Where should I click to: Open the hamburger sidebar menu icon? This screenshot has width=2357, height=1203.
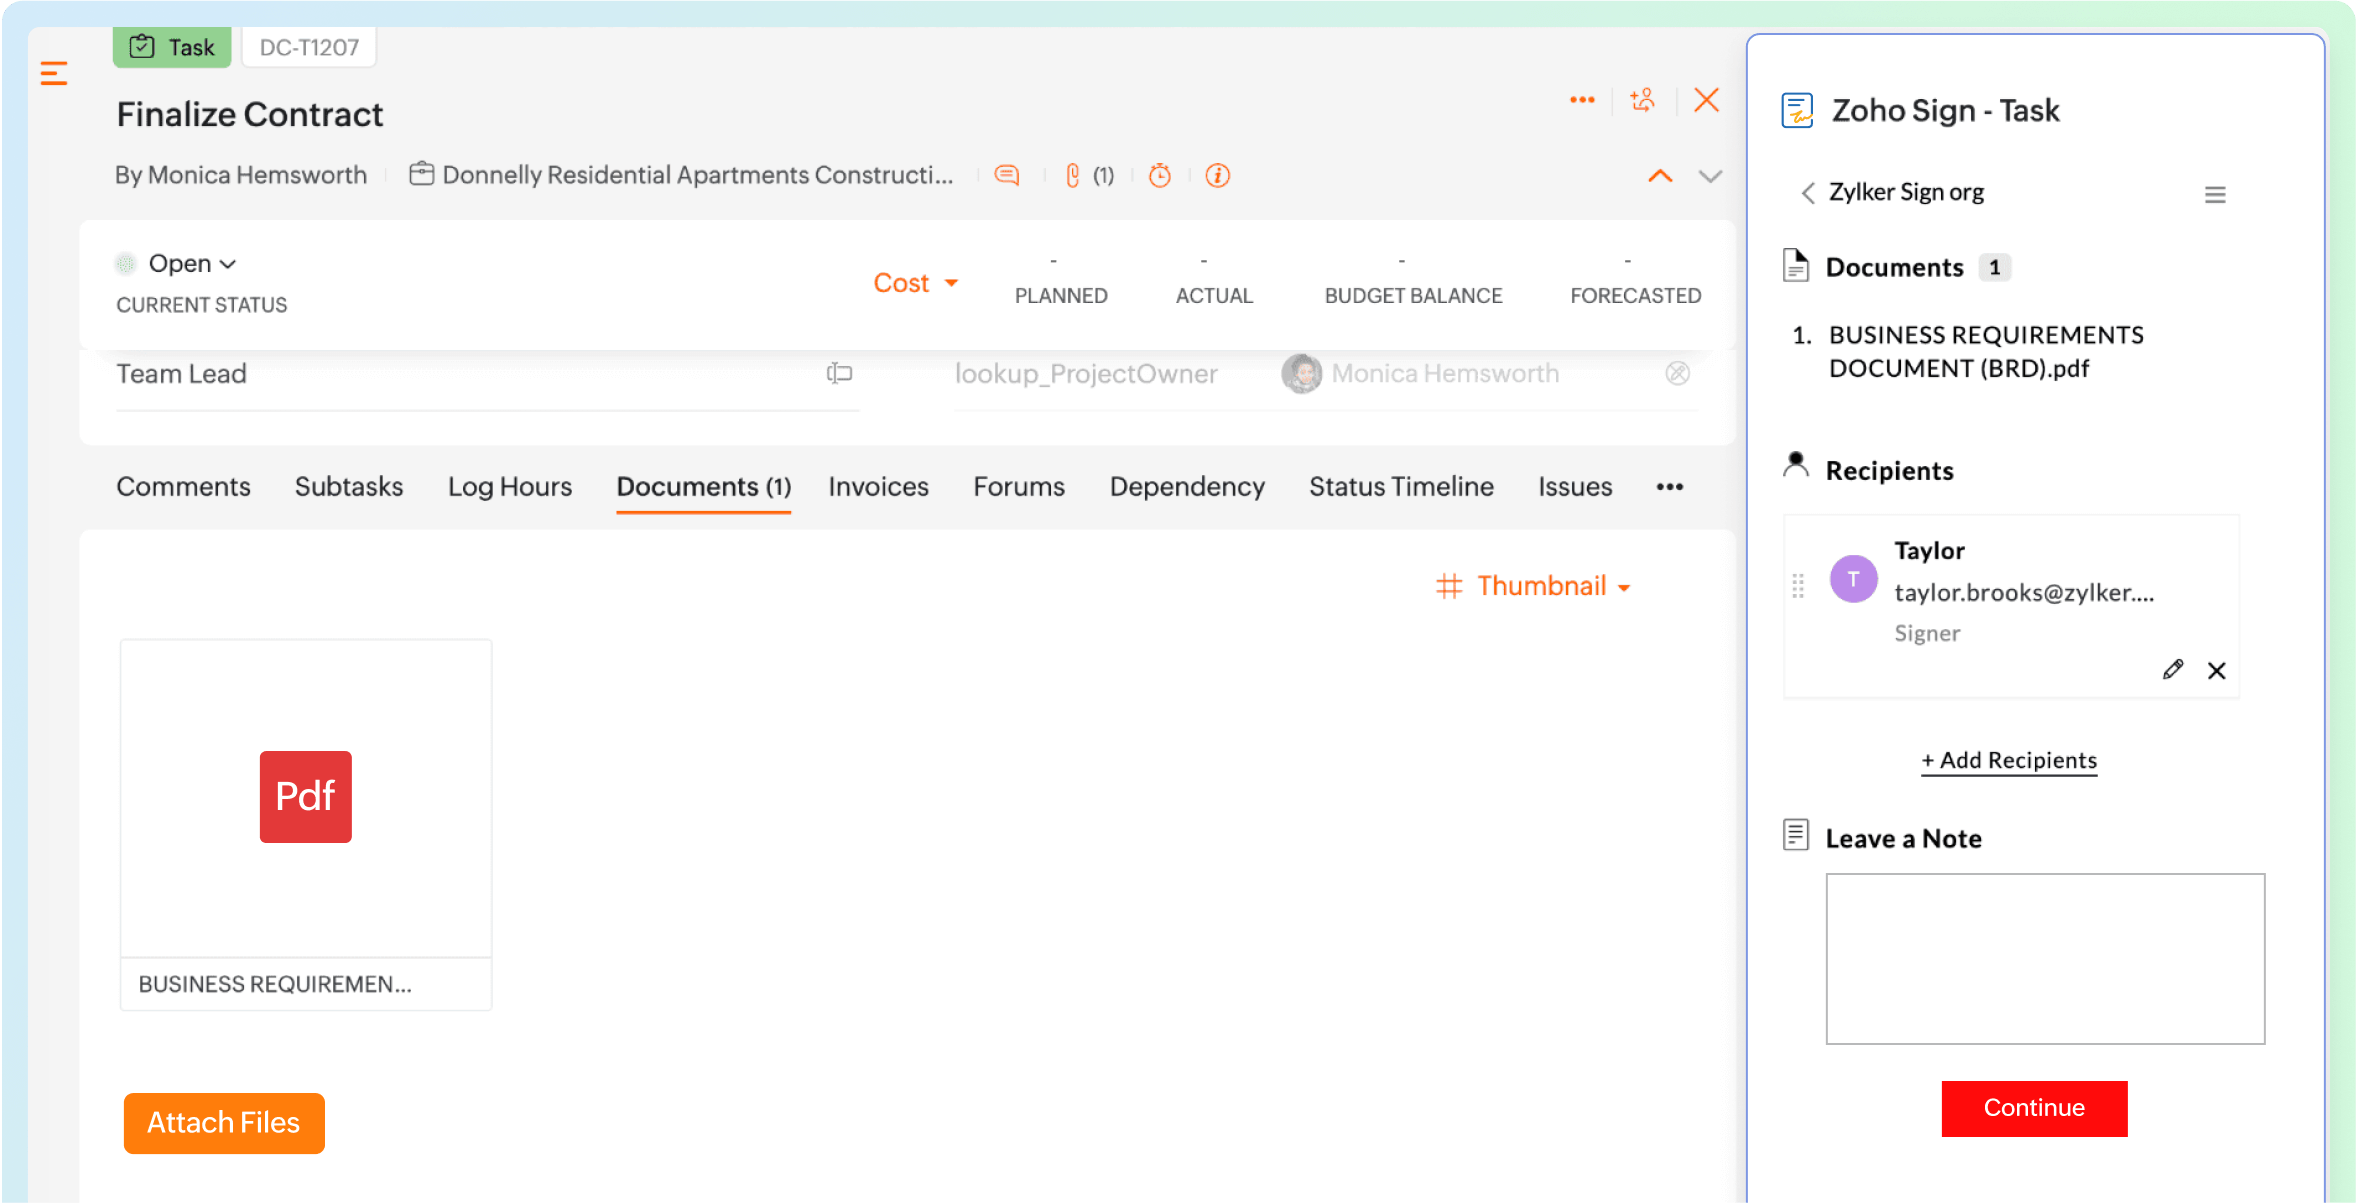click(54, 73)
